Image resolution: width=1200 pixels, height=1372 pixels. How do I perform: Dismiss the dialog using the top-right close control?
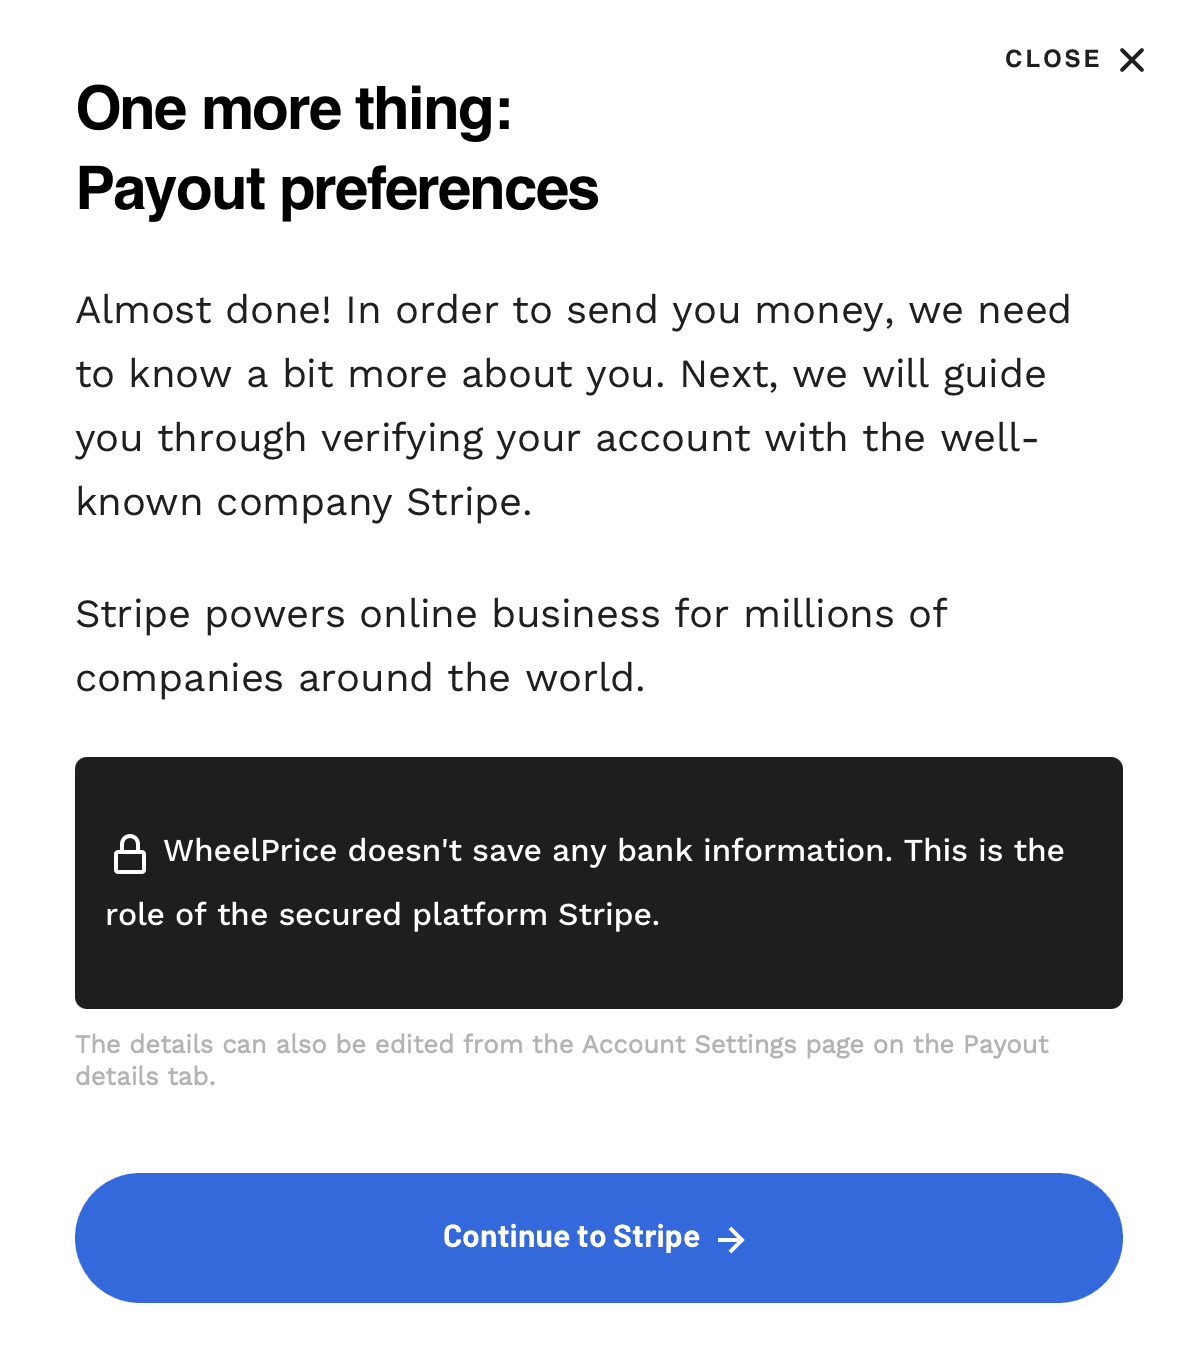1132,60
